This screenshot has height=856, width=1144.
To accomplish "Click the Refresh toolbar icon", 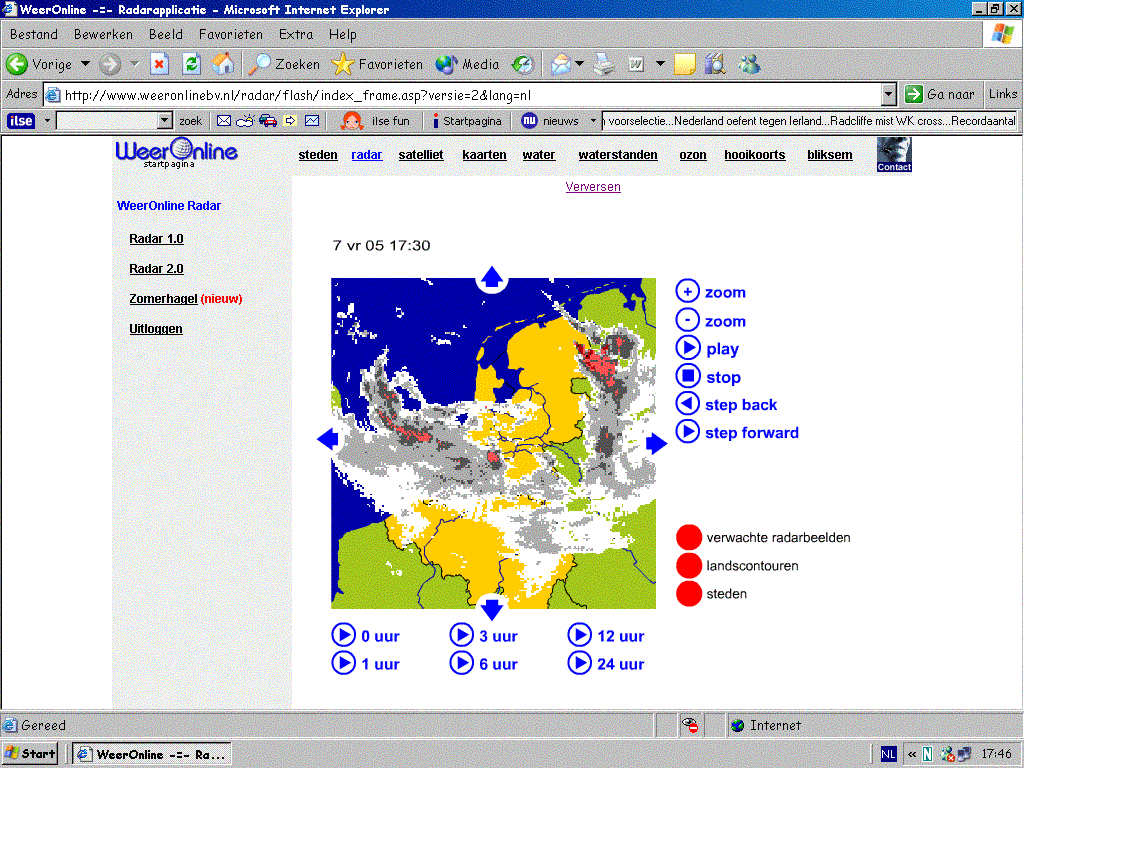I will 191,64.
